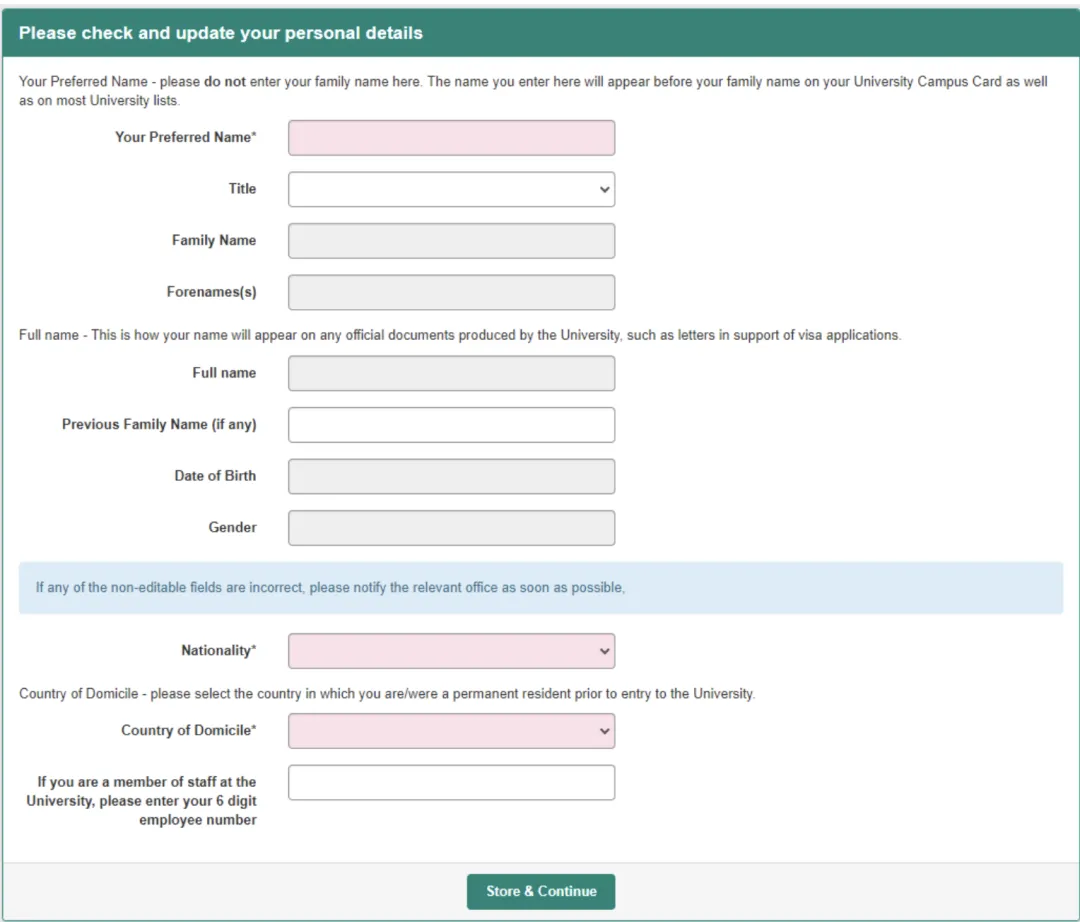This screenshot has width=1080, height=922.
Task: Click the 'Country of Domicile*' label
Action: 189,731
